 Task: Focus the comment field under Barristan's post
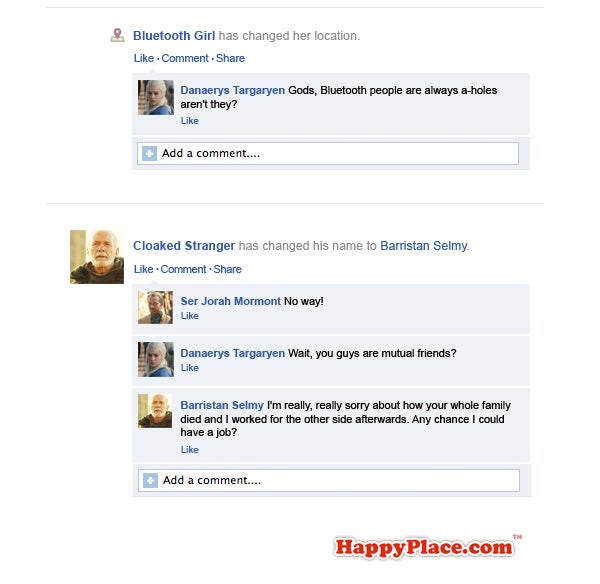point(329,480)
